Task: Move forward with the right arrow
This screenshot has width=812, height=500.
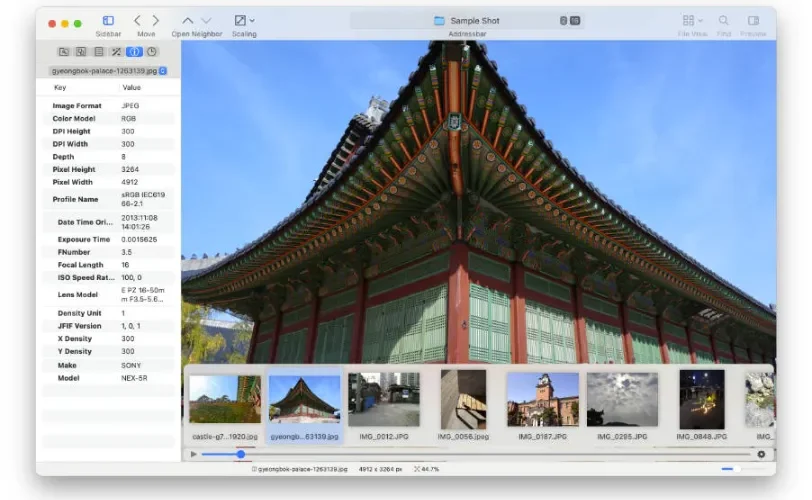Action: click(155, 21)
